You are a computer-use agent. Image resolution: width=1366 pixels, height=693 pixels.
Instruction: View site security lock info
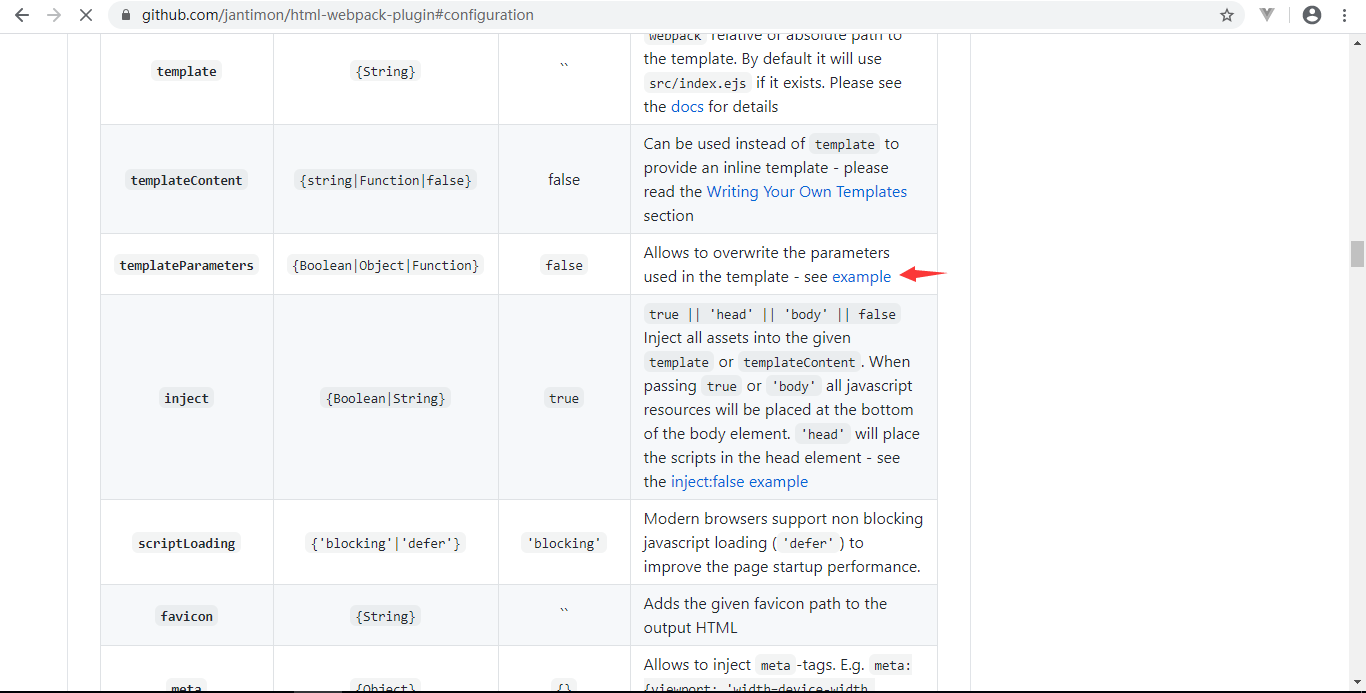tap(125, 15)
